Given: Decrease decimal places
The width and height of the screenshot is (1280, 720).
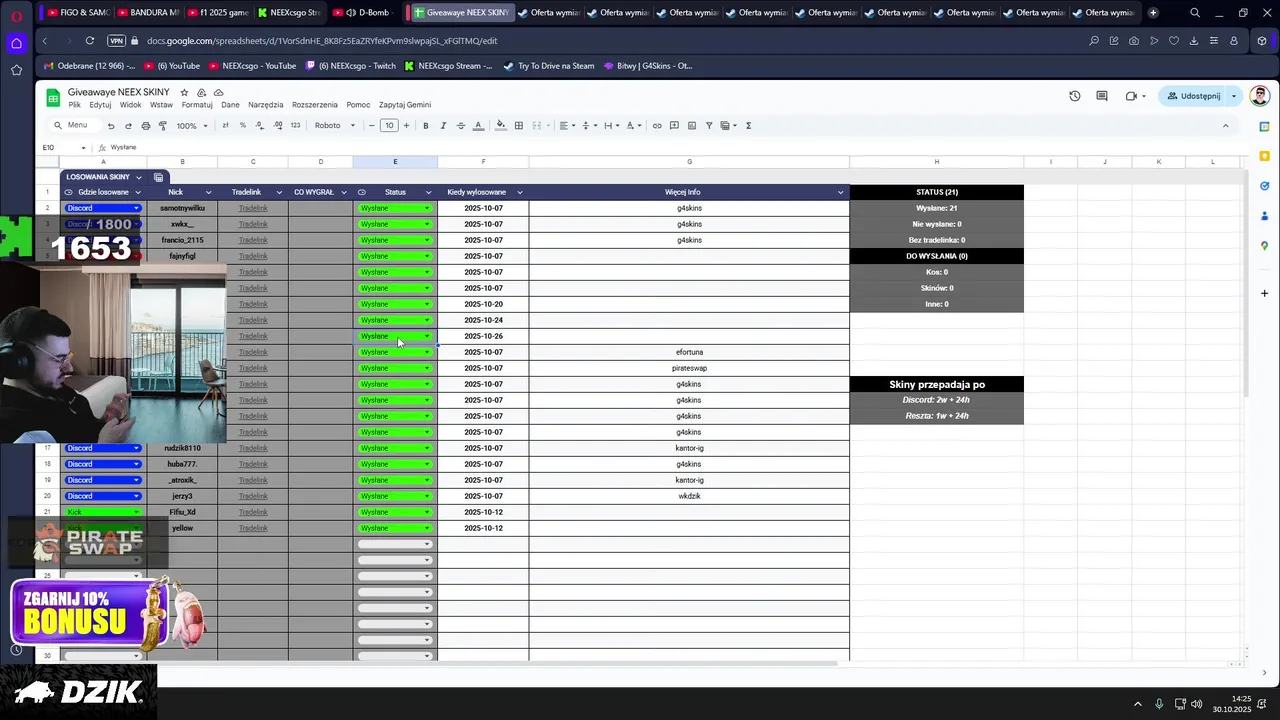Looking at the screenshot, I should coord(260,126).
